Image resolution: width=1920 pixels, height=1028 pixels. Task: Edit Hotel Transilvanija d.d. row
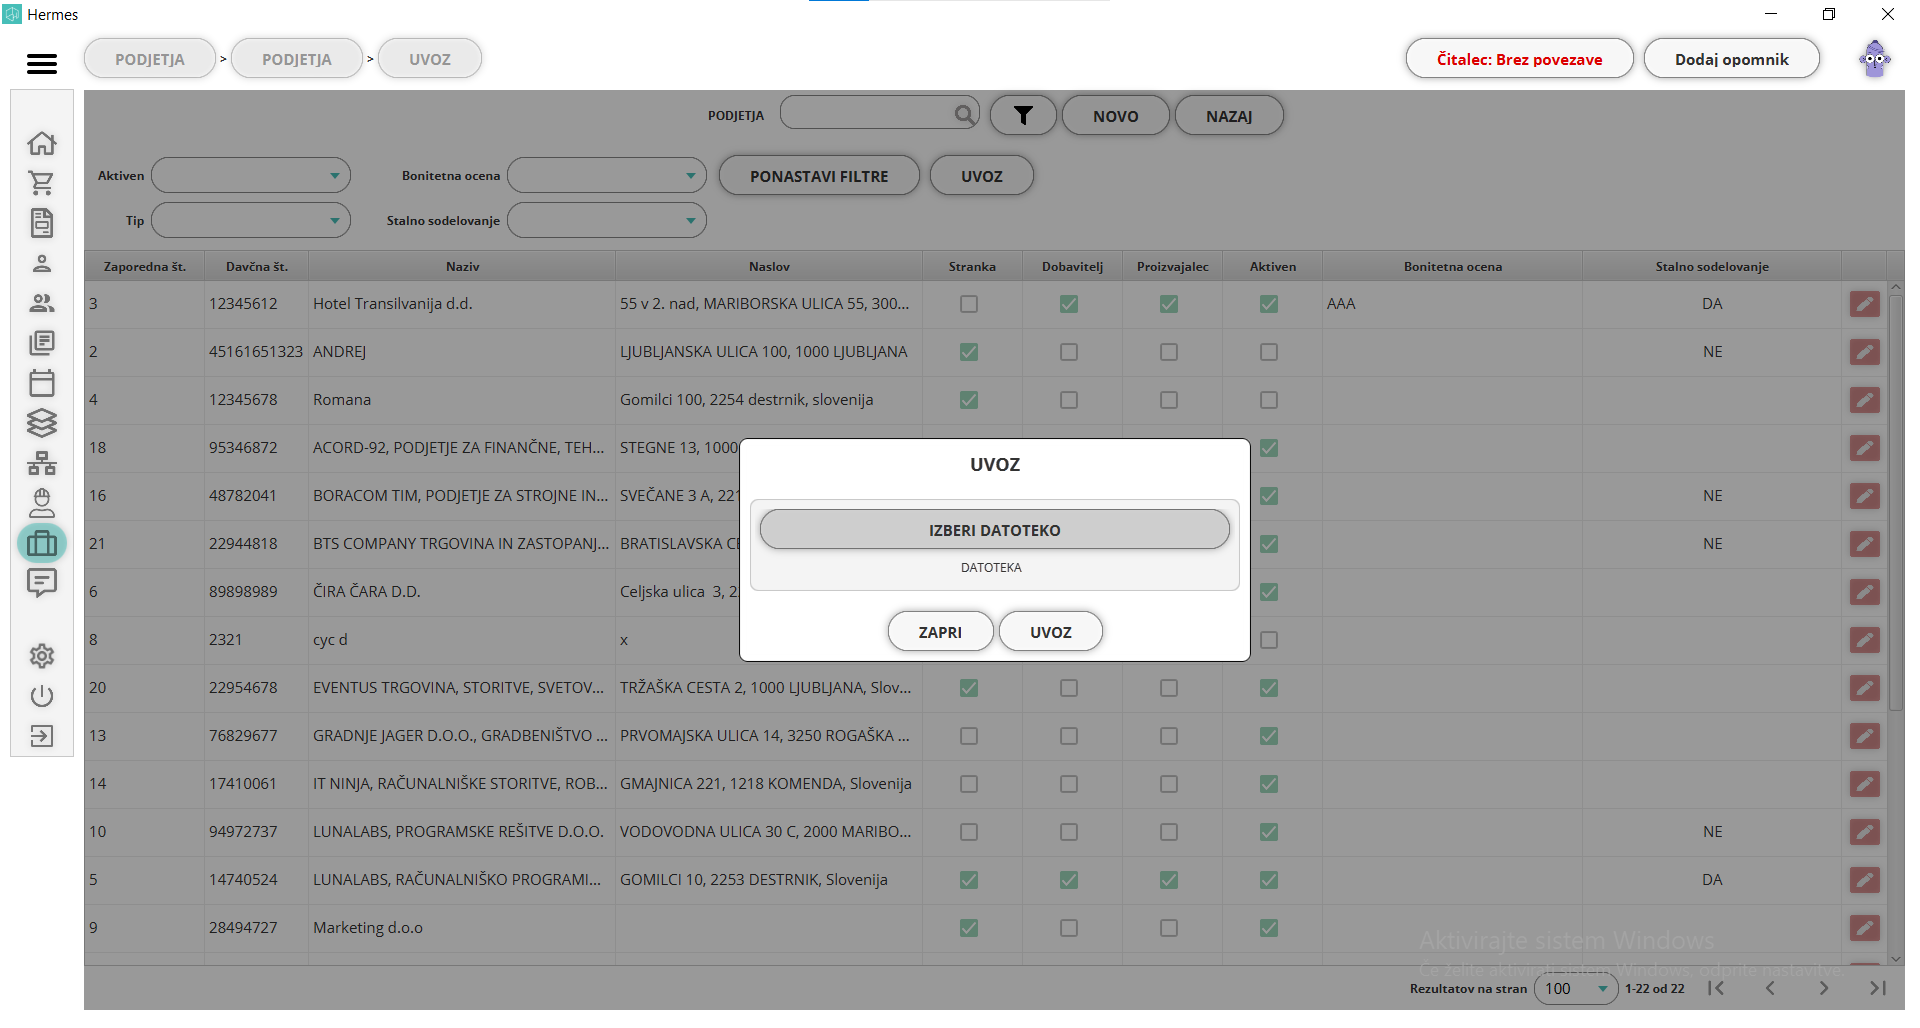(1864, 304)
